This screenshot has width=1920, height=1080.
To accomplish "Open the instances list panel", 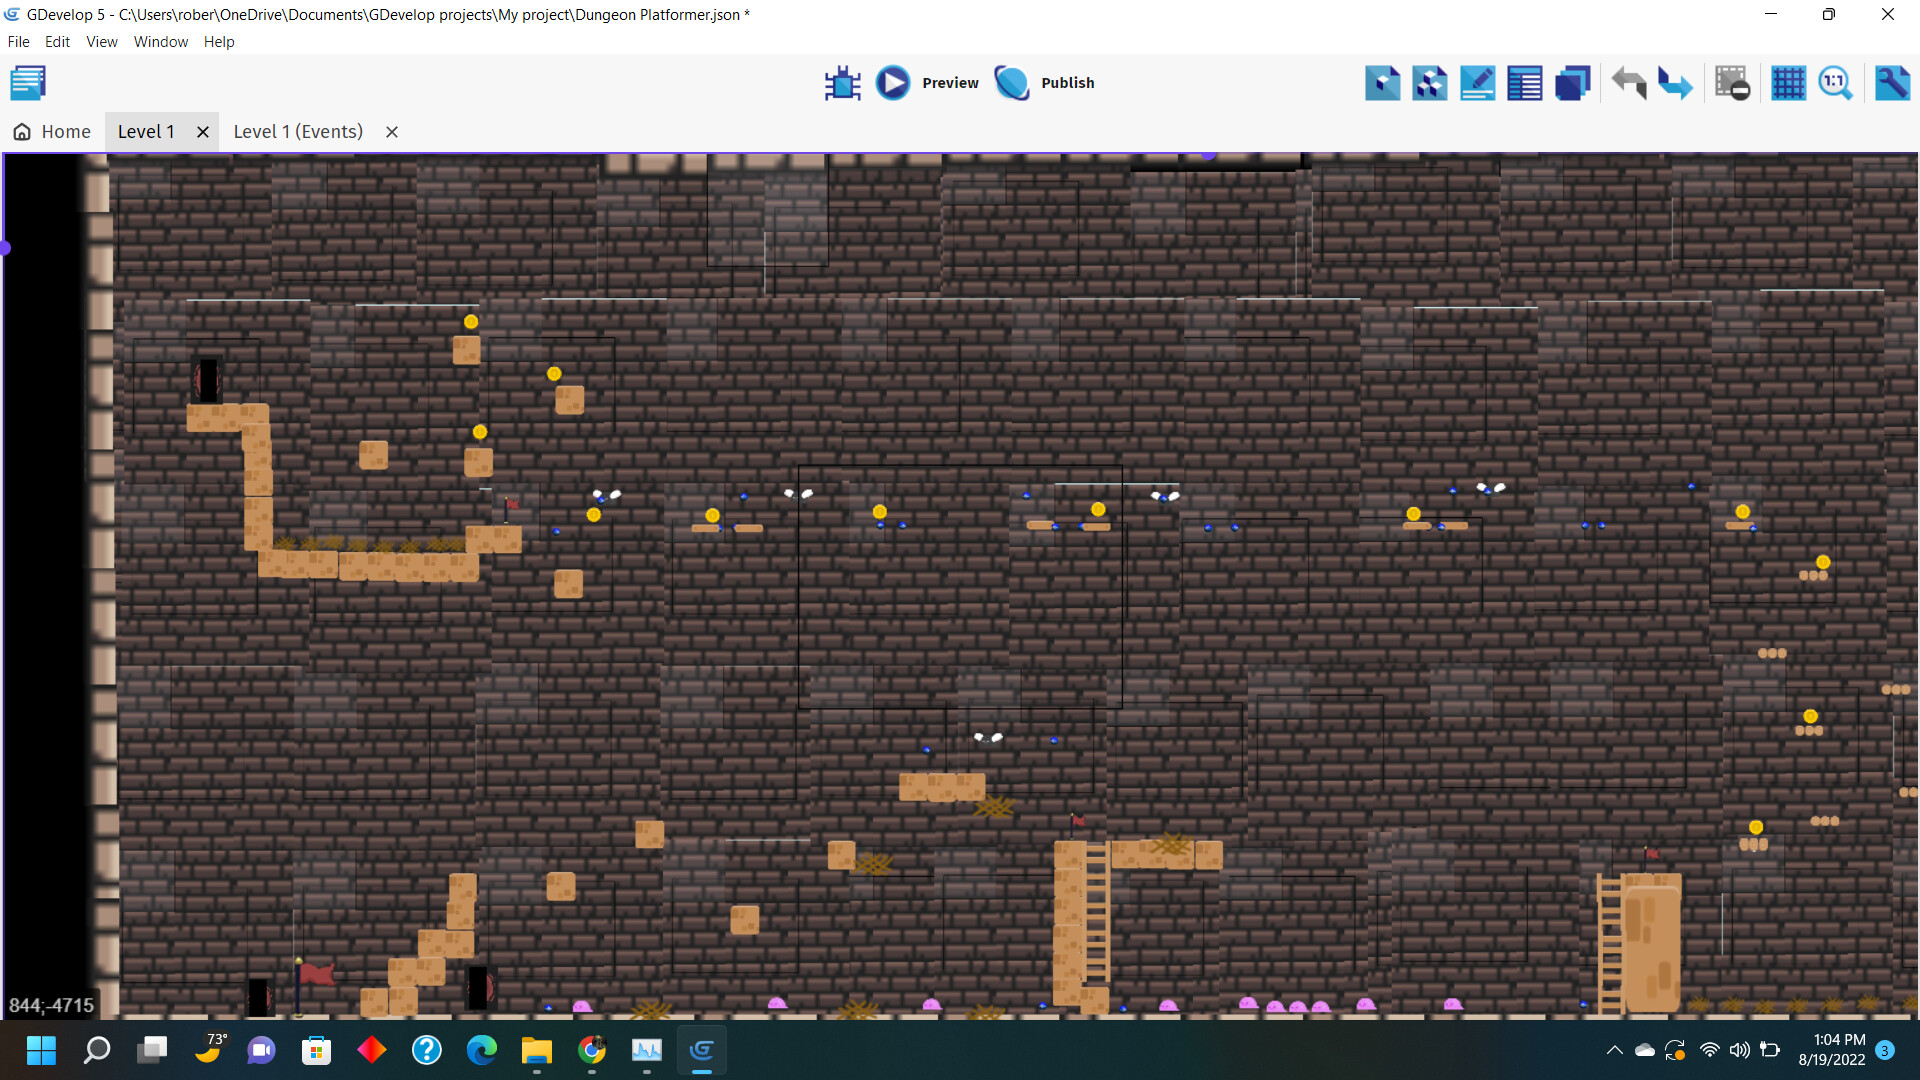I will pyautogui.click(x=1524, y=83).
